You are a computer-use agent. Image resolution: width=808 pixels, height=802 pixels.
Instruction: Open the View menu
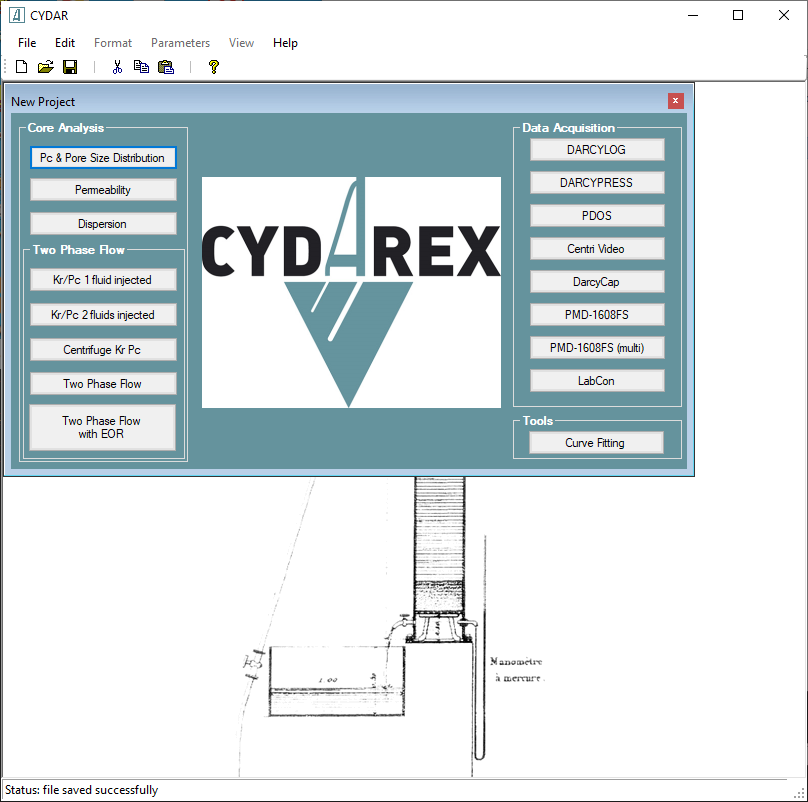(x=241, y=43)
